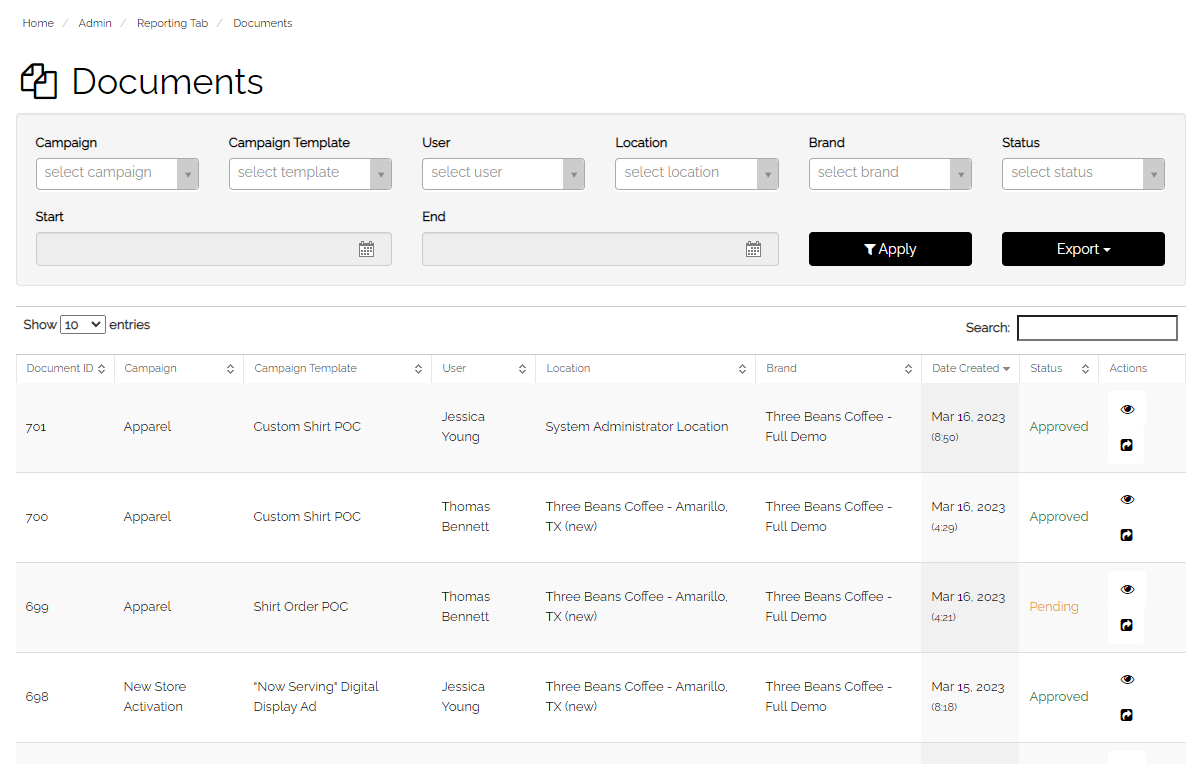Image resolution: width=1200 pixels, height=764 pixels.
Task: Sort by Status column arrows
Action: click(1085, 369)
